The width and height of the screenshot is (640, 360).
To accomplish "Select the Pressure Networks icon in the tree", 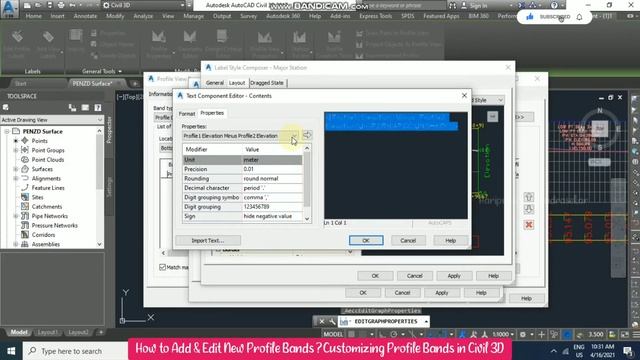I will click(x=25, y=225).
